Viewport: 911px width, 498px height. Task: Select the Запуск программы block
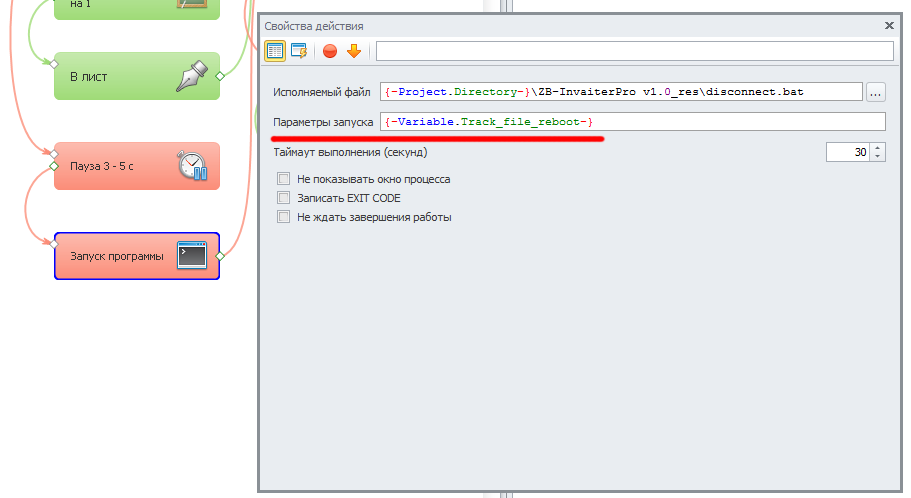pos(137,256)
